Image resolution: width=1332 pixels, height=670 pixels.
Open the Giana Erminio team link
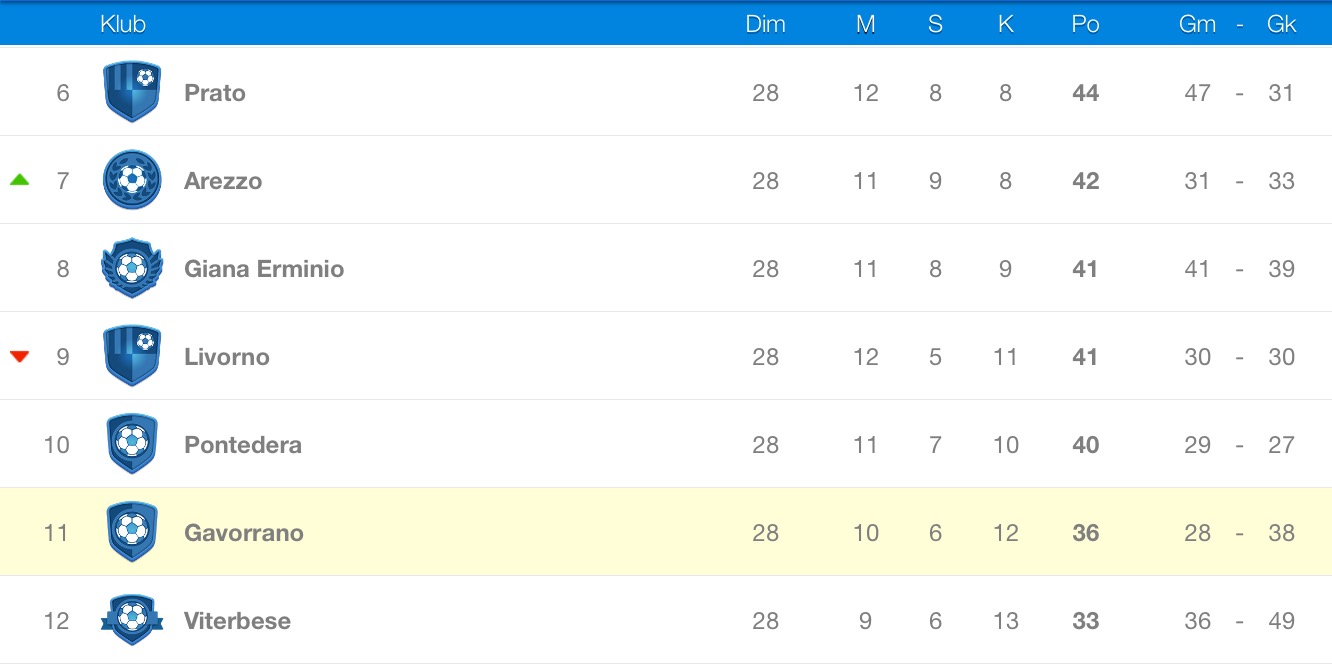[x=264, y=269]
